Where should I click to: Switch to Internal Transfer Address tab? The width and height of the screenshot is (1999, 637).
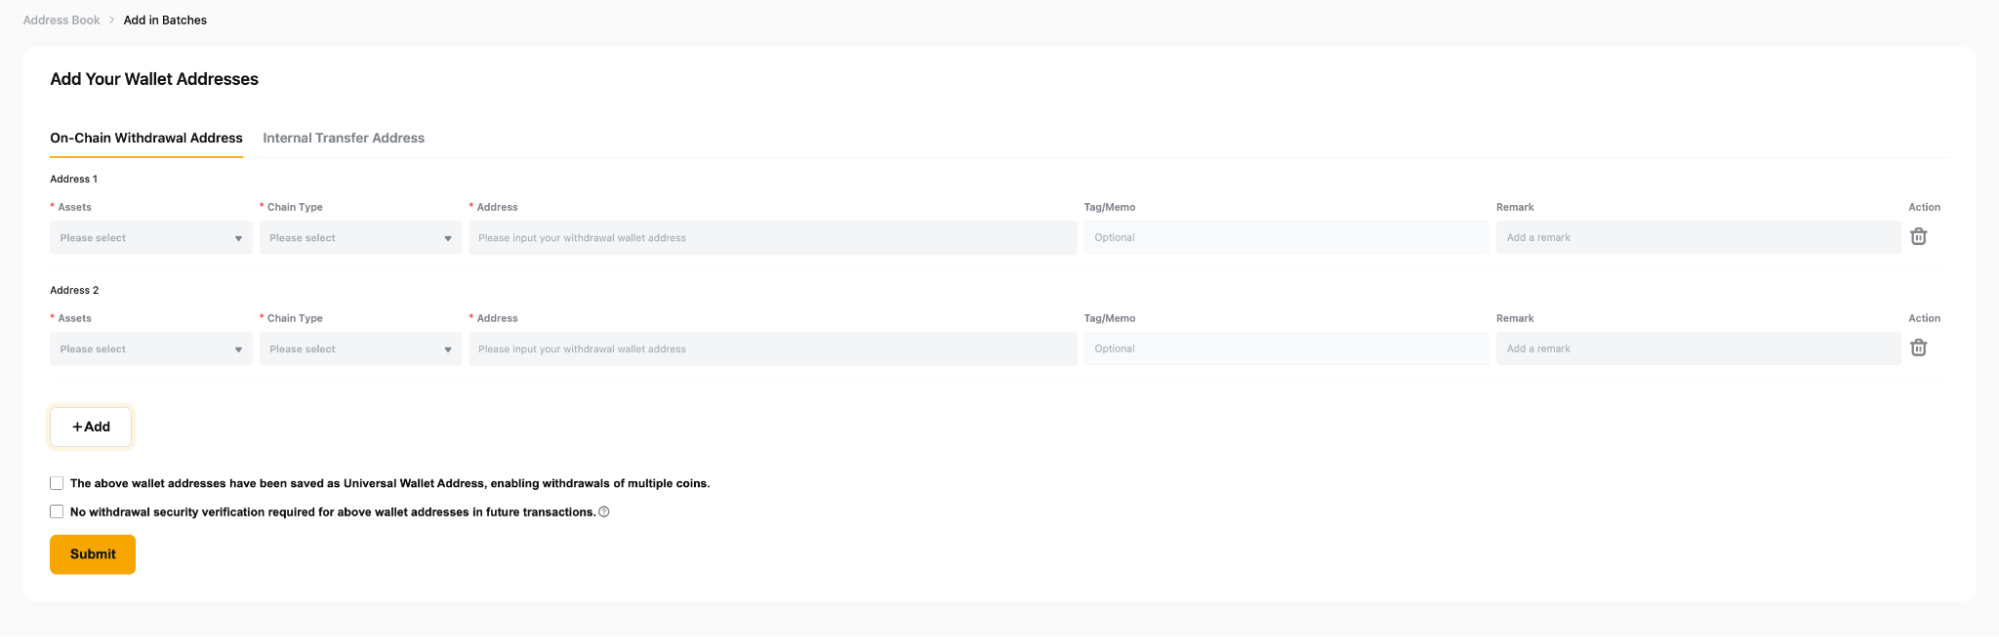tap(343, 138)
